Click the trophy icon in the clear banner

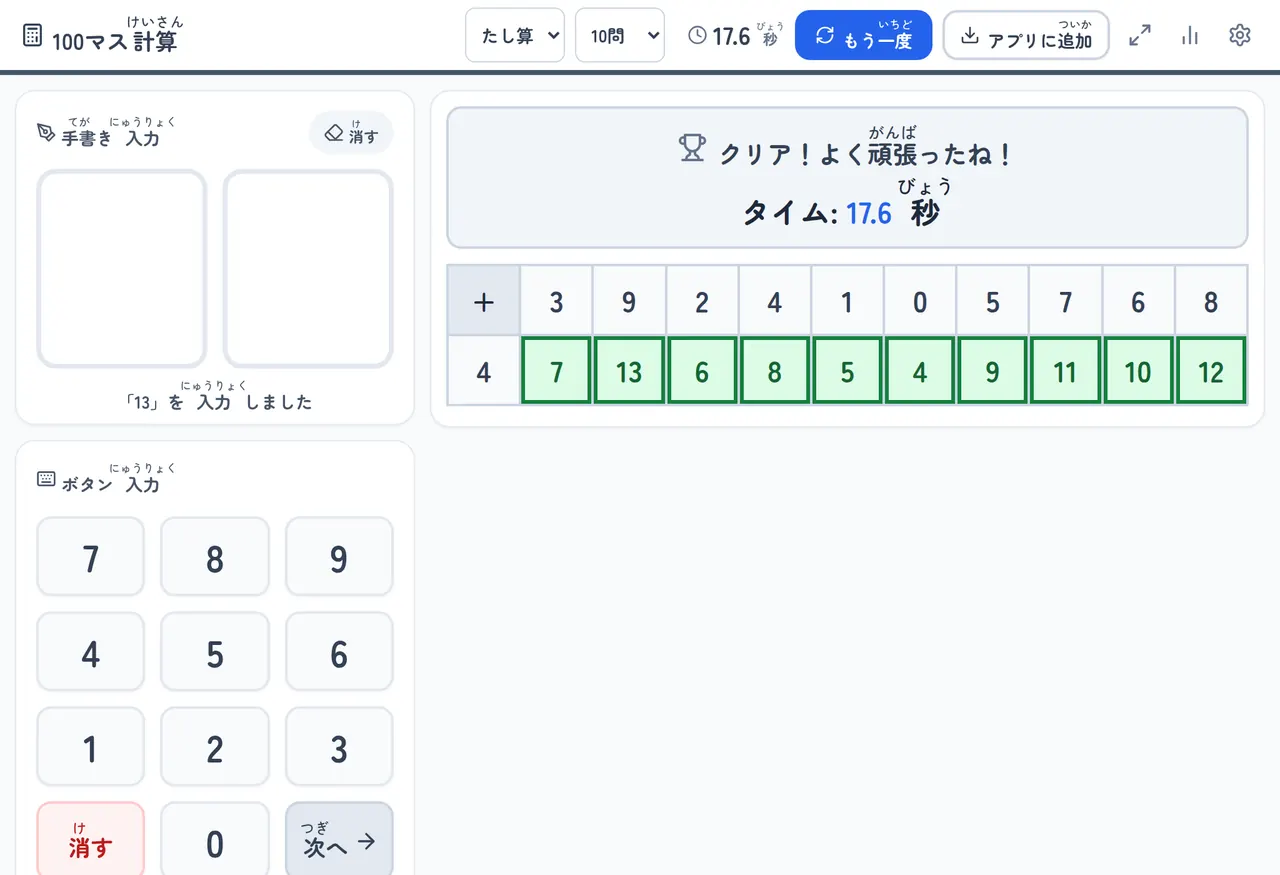click(x=692, y=149)
